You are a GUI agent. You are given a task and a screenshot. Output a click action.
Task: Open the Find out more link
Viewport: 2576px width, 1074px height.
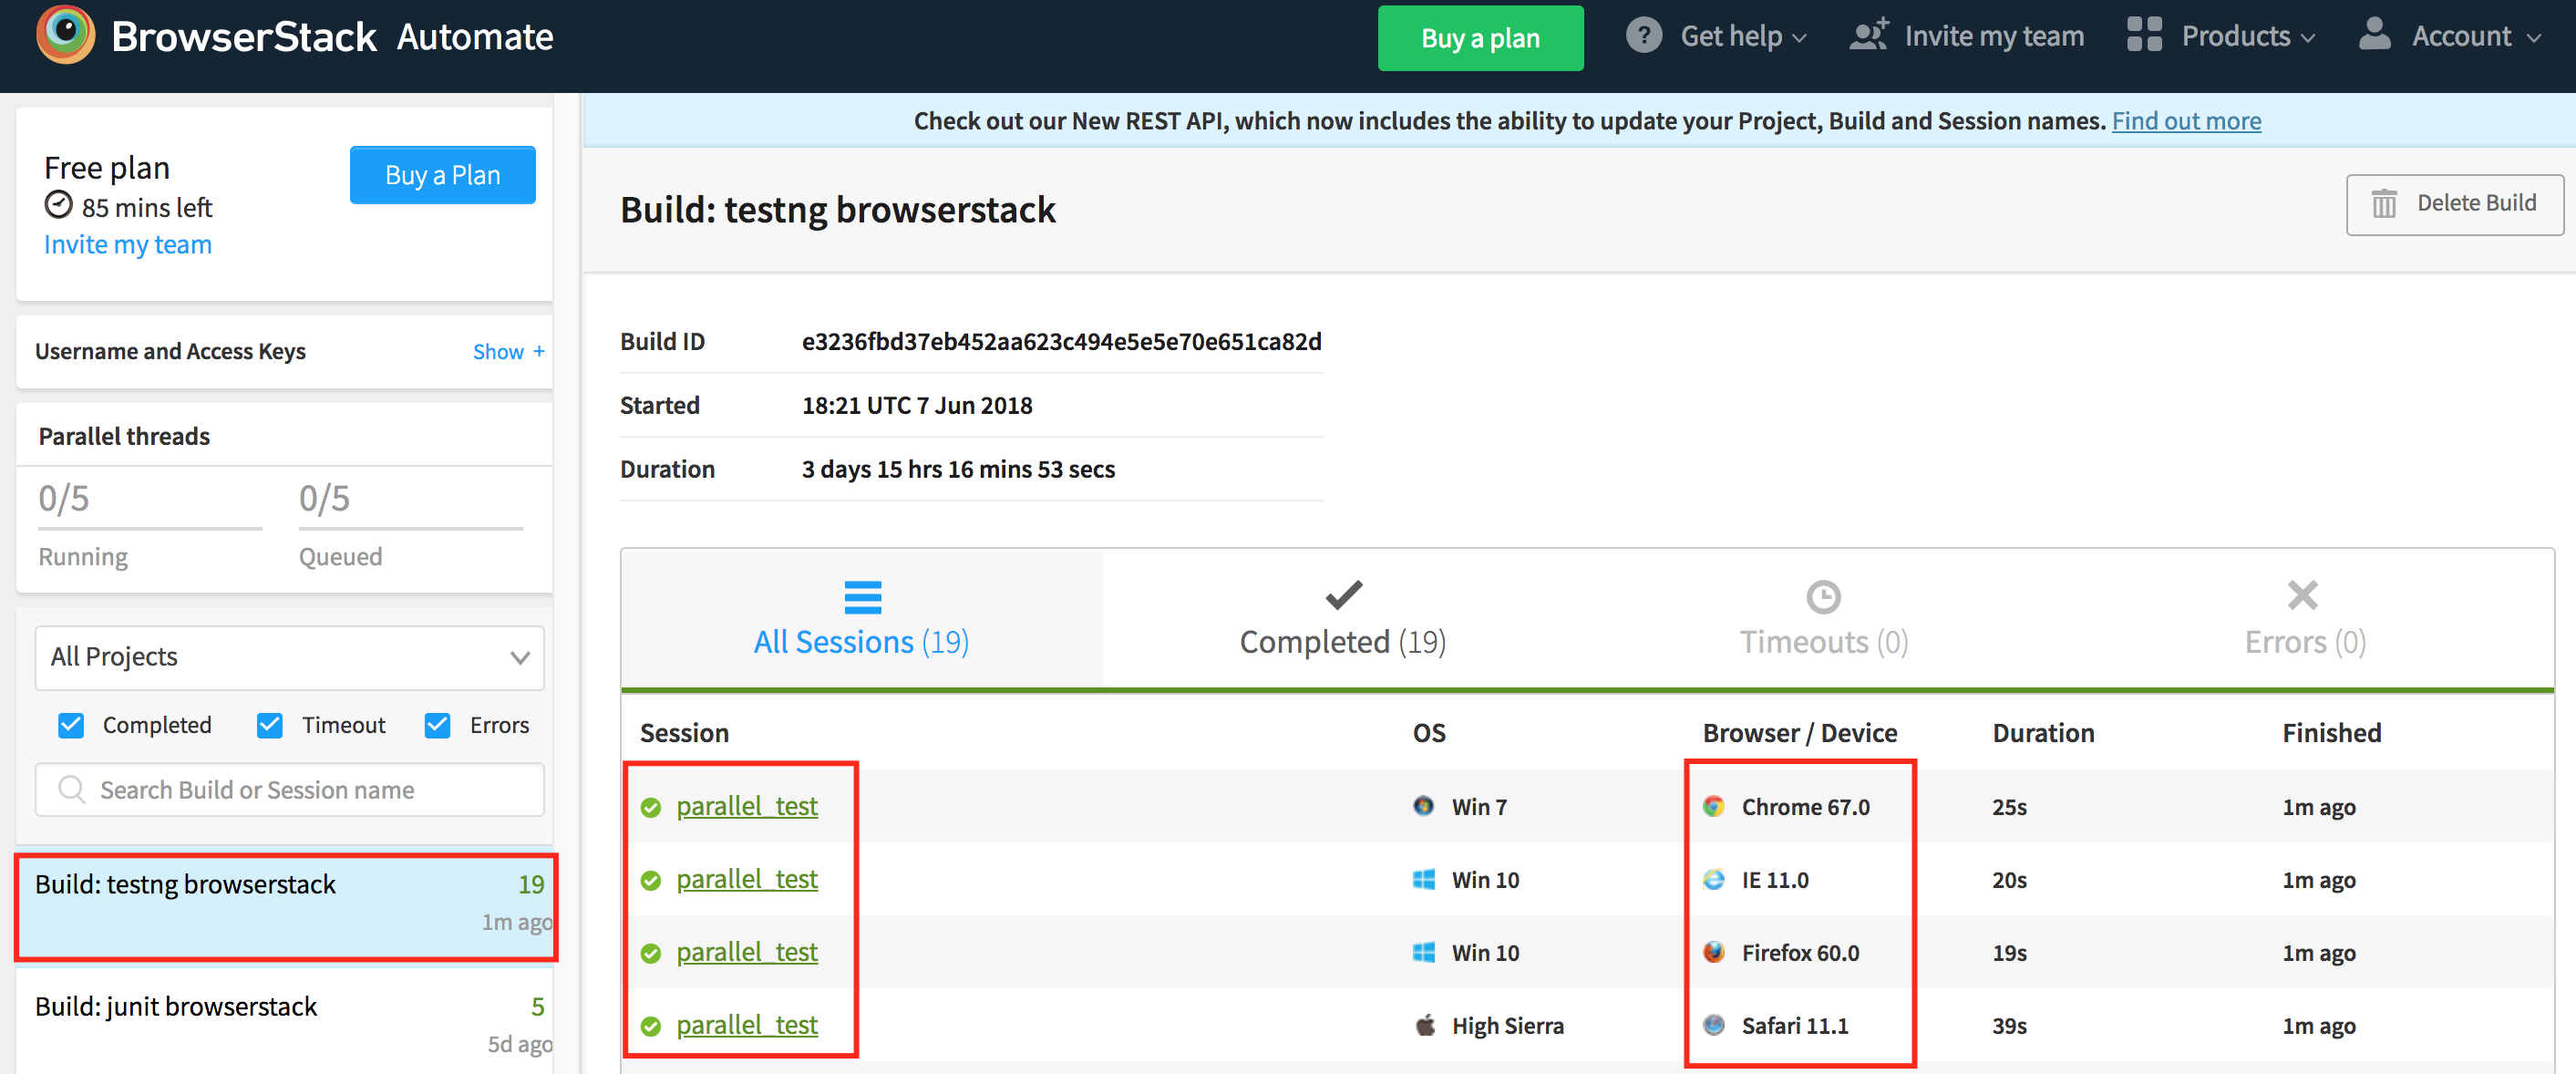(x=2186, y=120)
